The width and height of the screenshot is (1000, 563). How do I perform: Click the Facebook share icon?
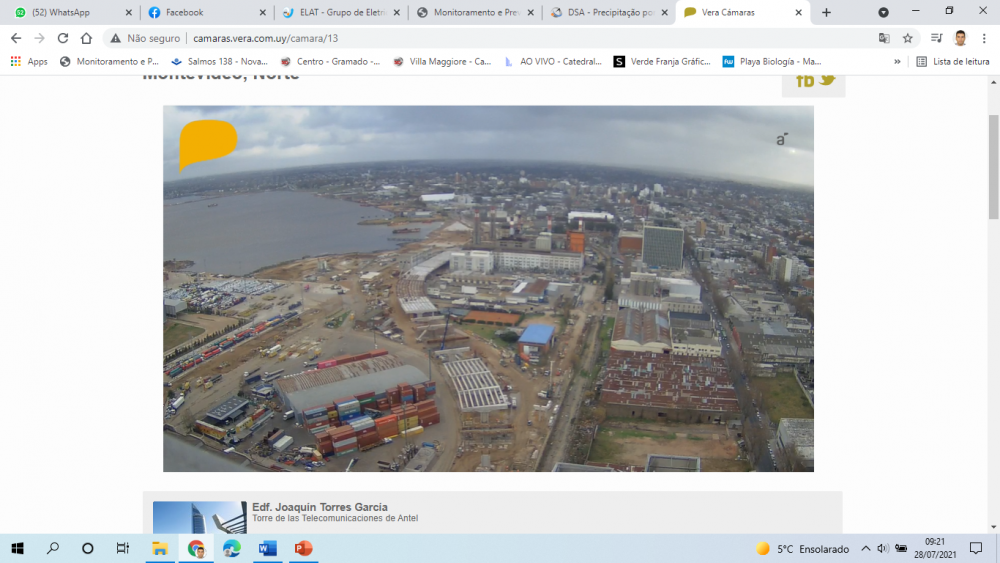coord(804,80)
